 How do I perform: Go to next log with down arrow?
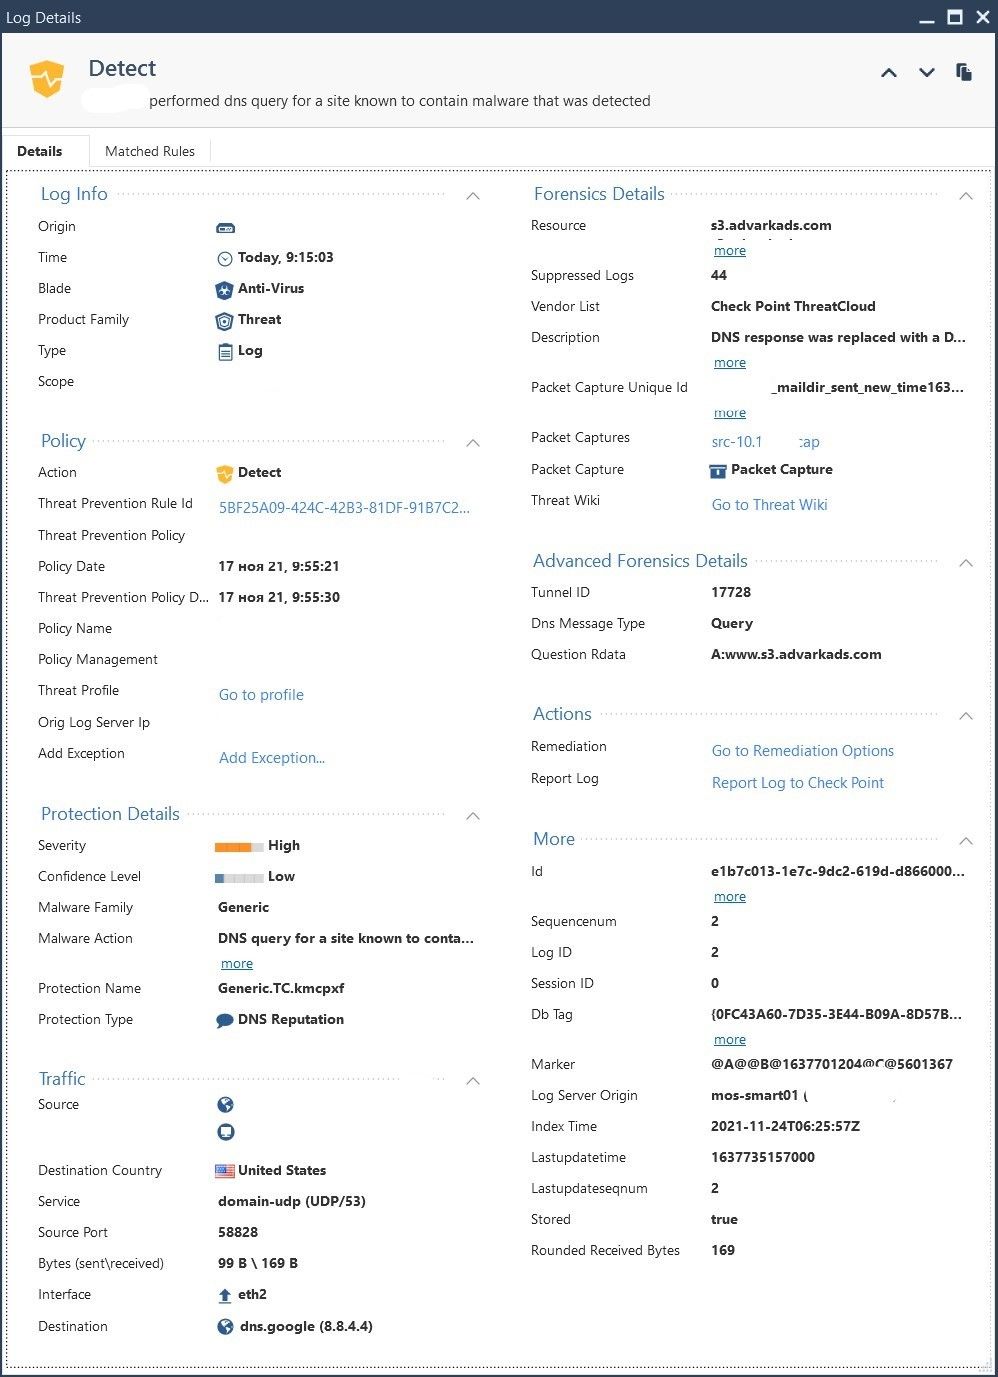tap(927, 73)
